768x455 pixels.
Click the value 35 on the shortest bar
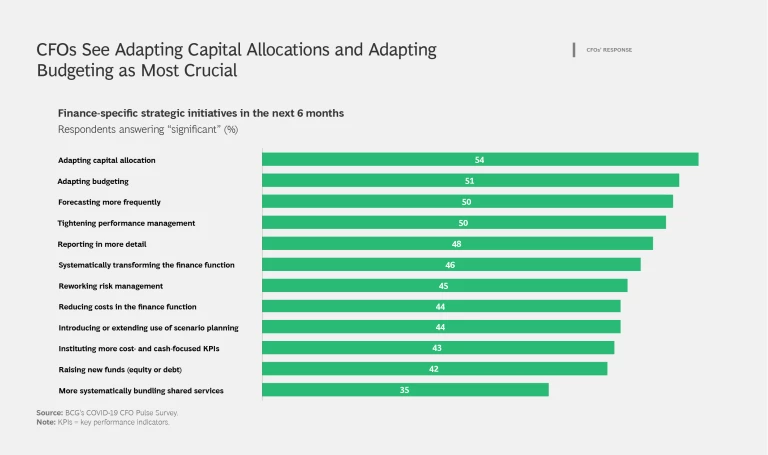(404, 389)
